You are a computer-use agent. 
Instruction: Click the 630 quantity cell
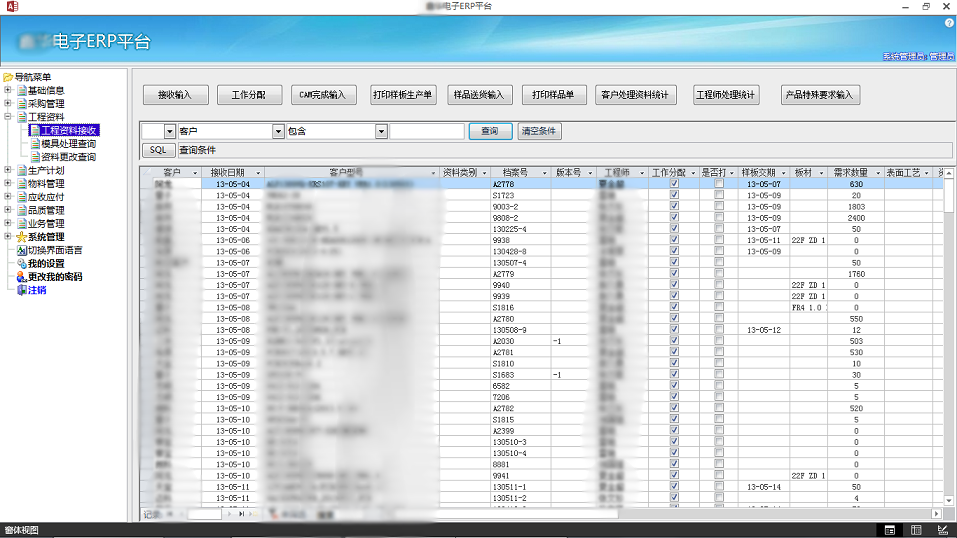point(856,184)
